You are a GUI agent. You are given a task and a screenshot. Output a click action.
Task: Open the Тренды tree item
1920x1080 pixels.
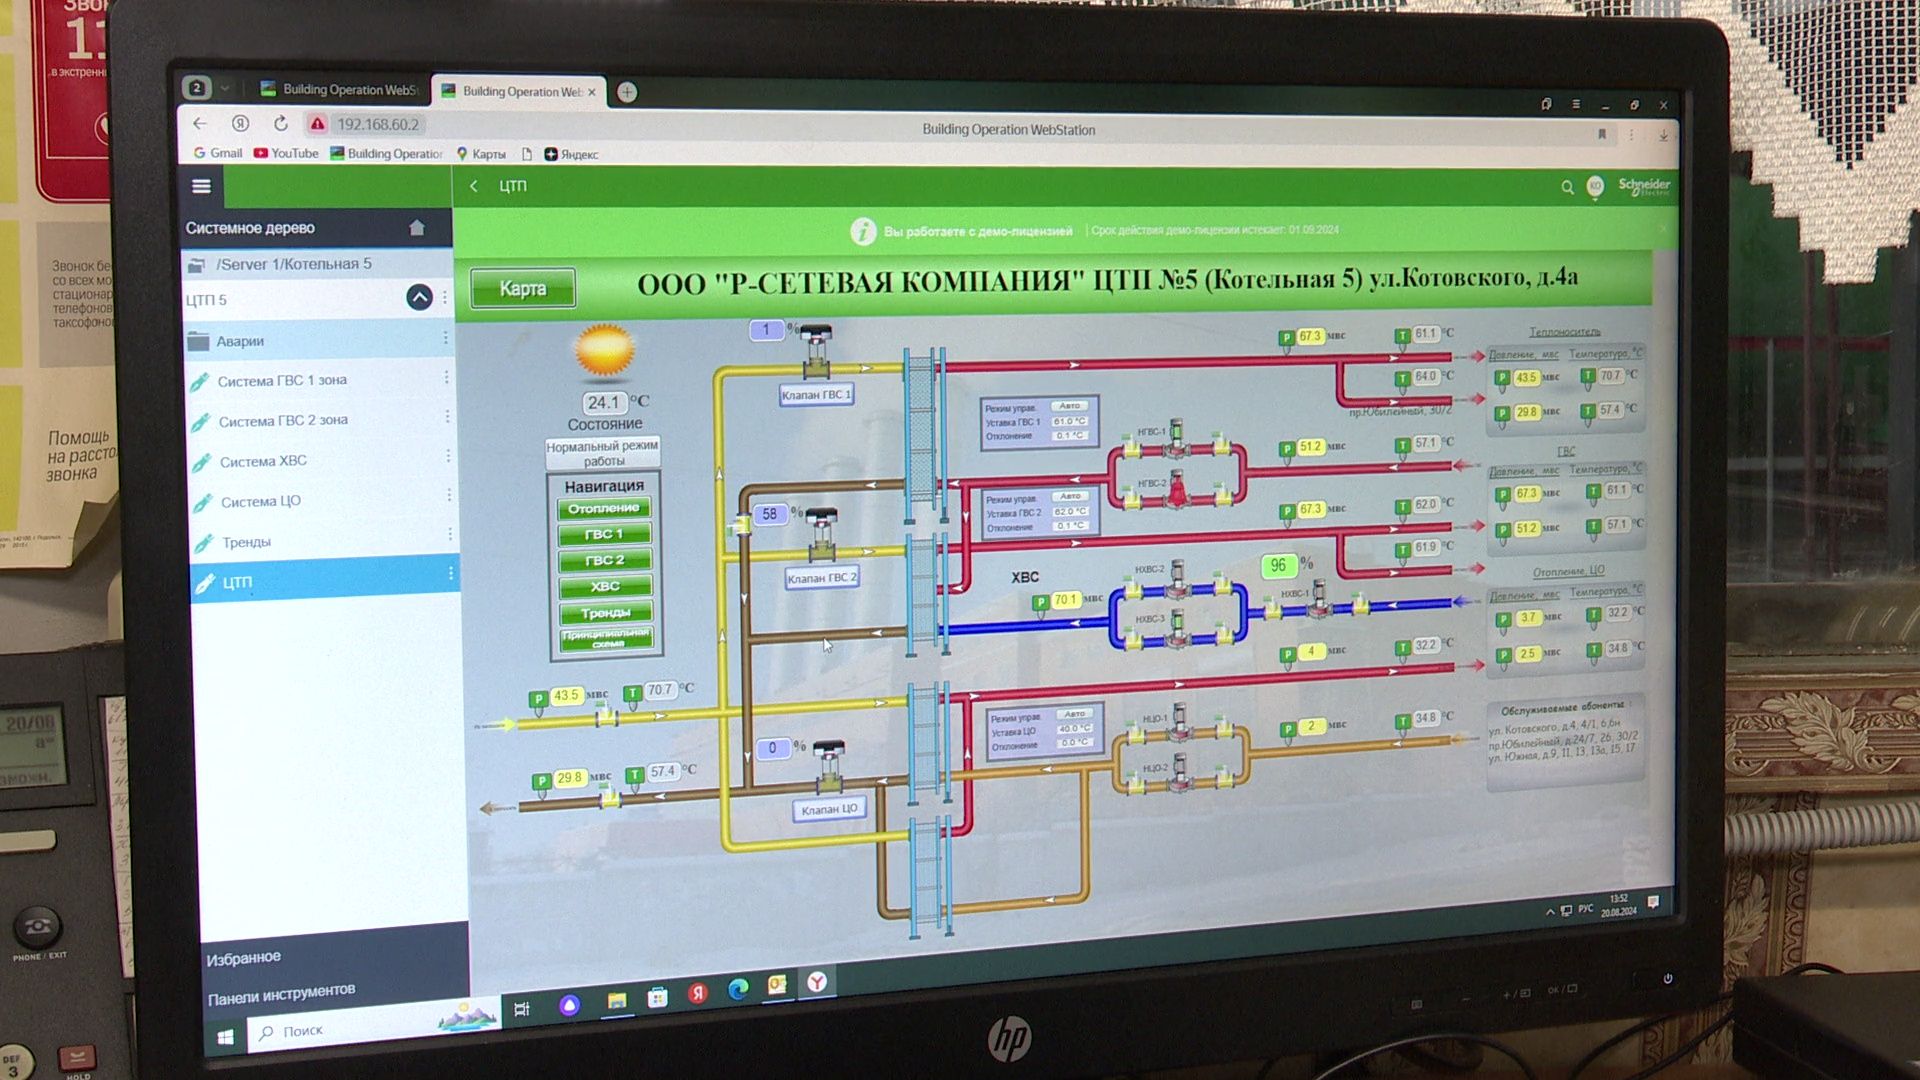(246, 542)
